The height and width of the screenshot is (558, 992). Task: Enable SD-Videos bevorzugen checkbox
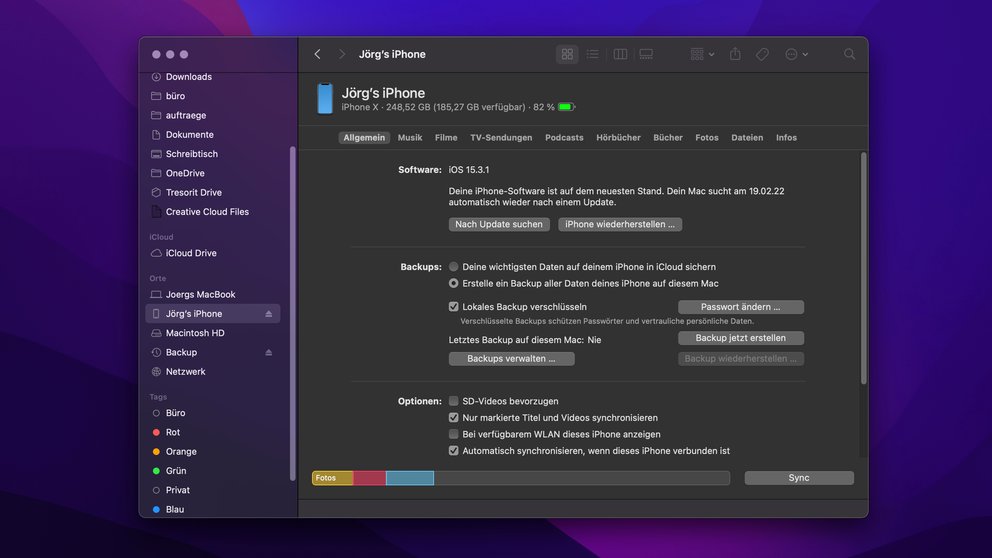454,401
